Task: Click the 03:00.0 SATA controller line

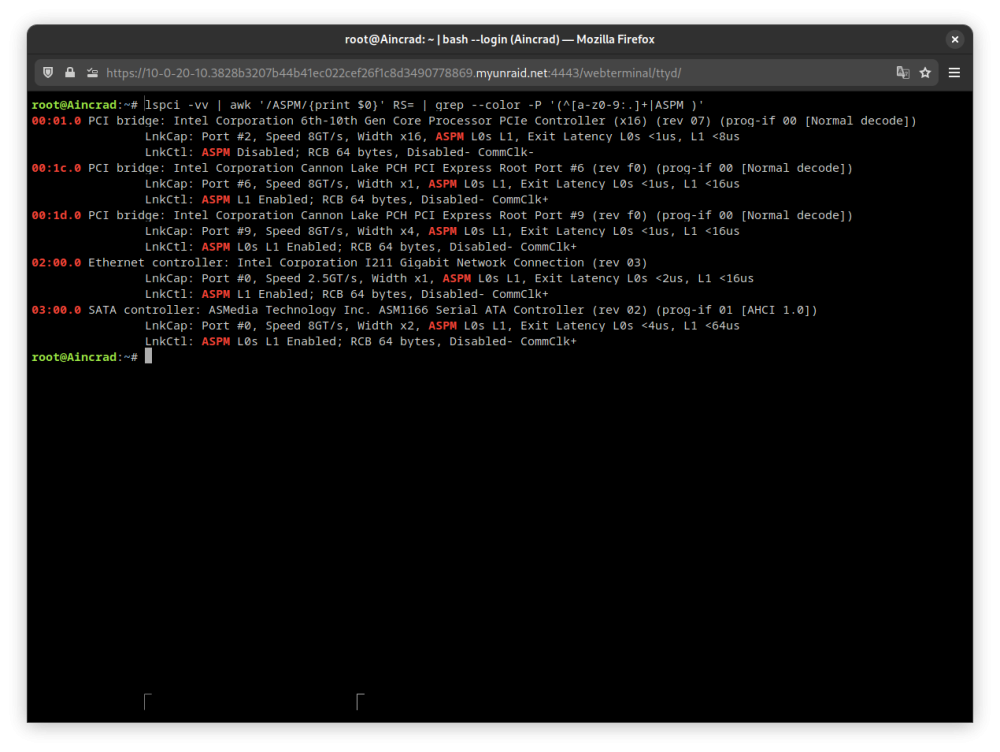Action: pyautogui.click(x=424, y=310)
